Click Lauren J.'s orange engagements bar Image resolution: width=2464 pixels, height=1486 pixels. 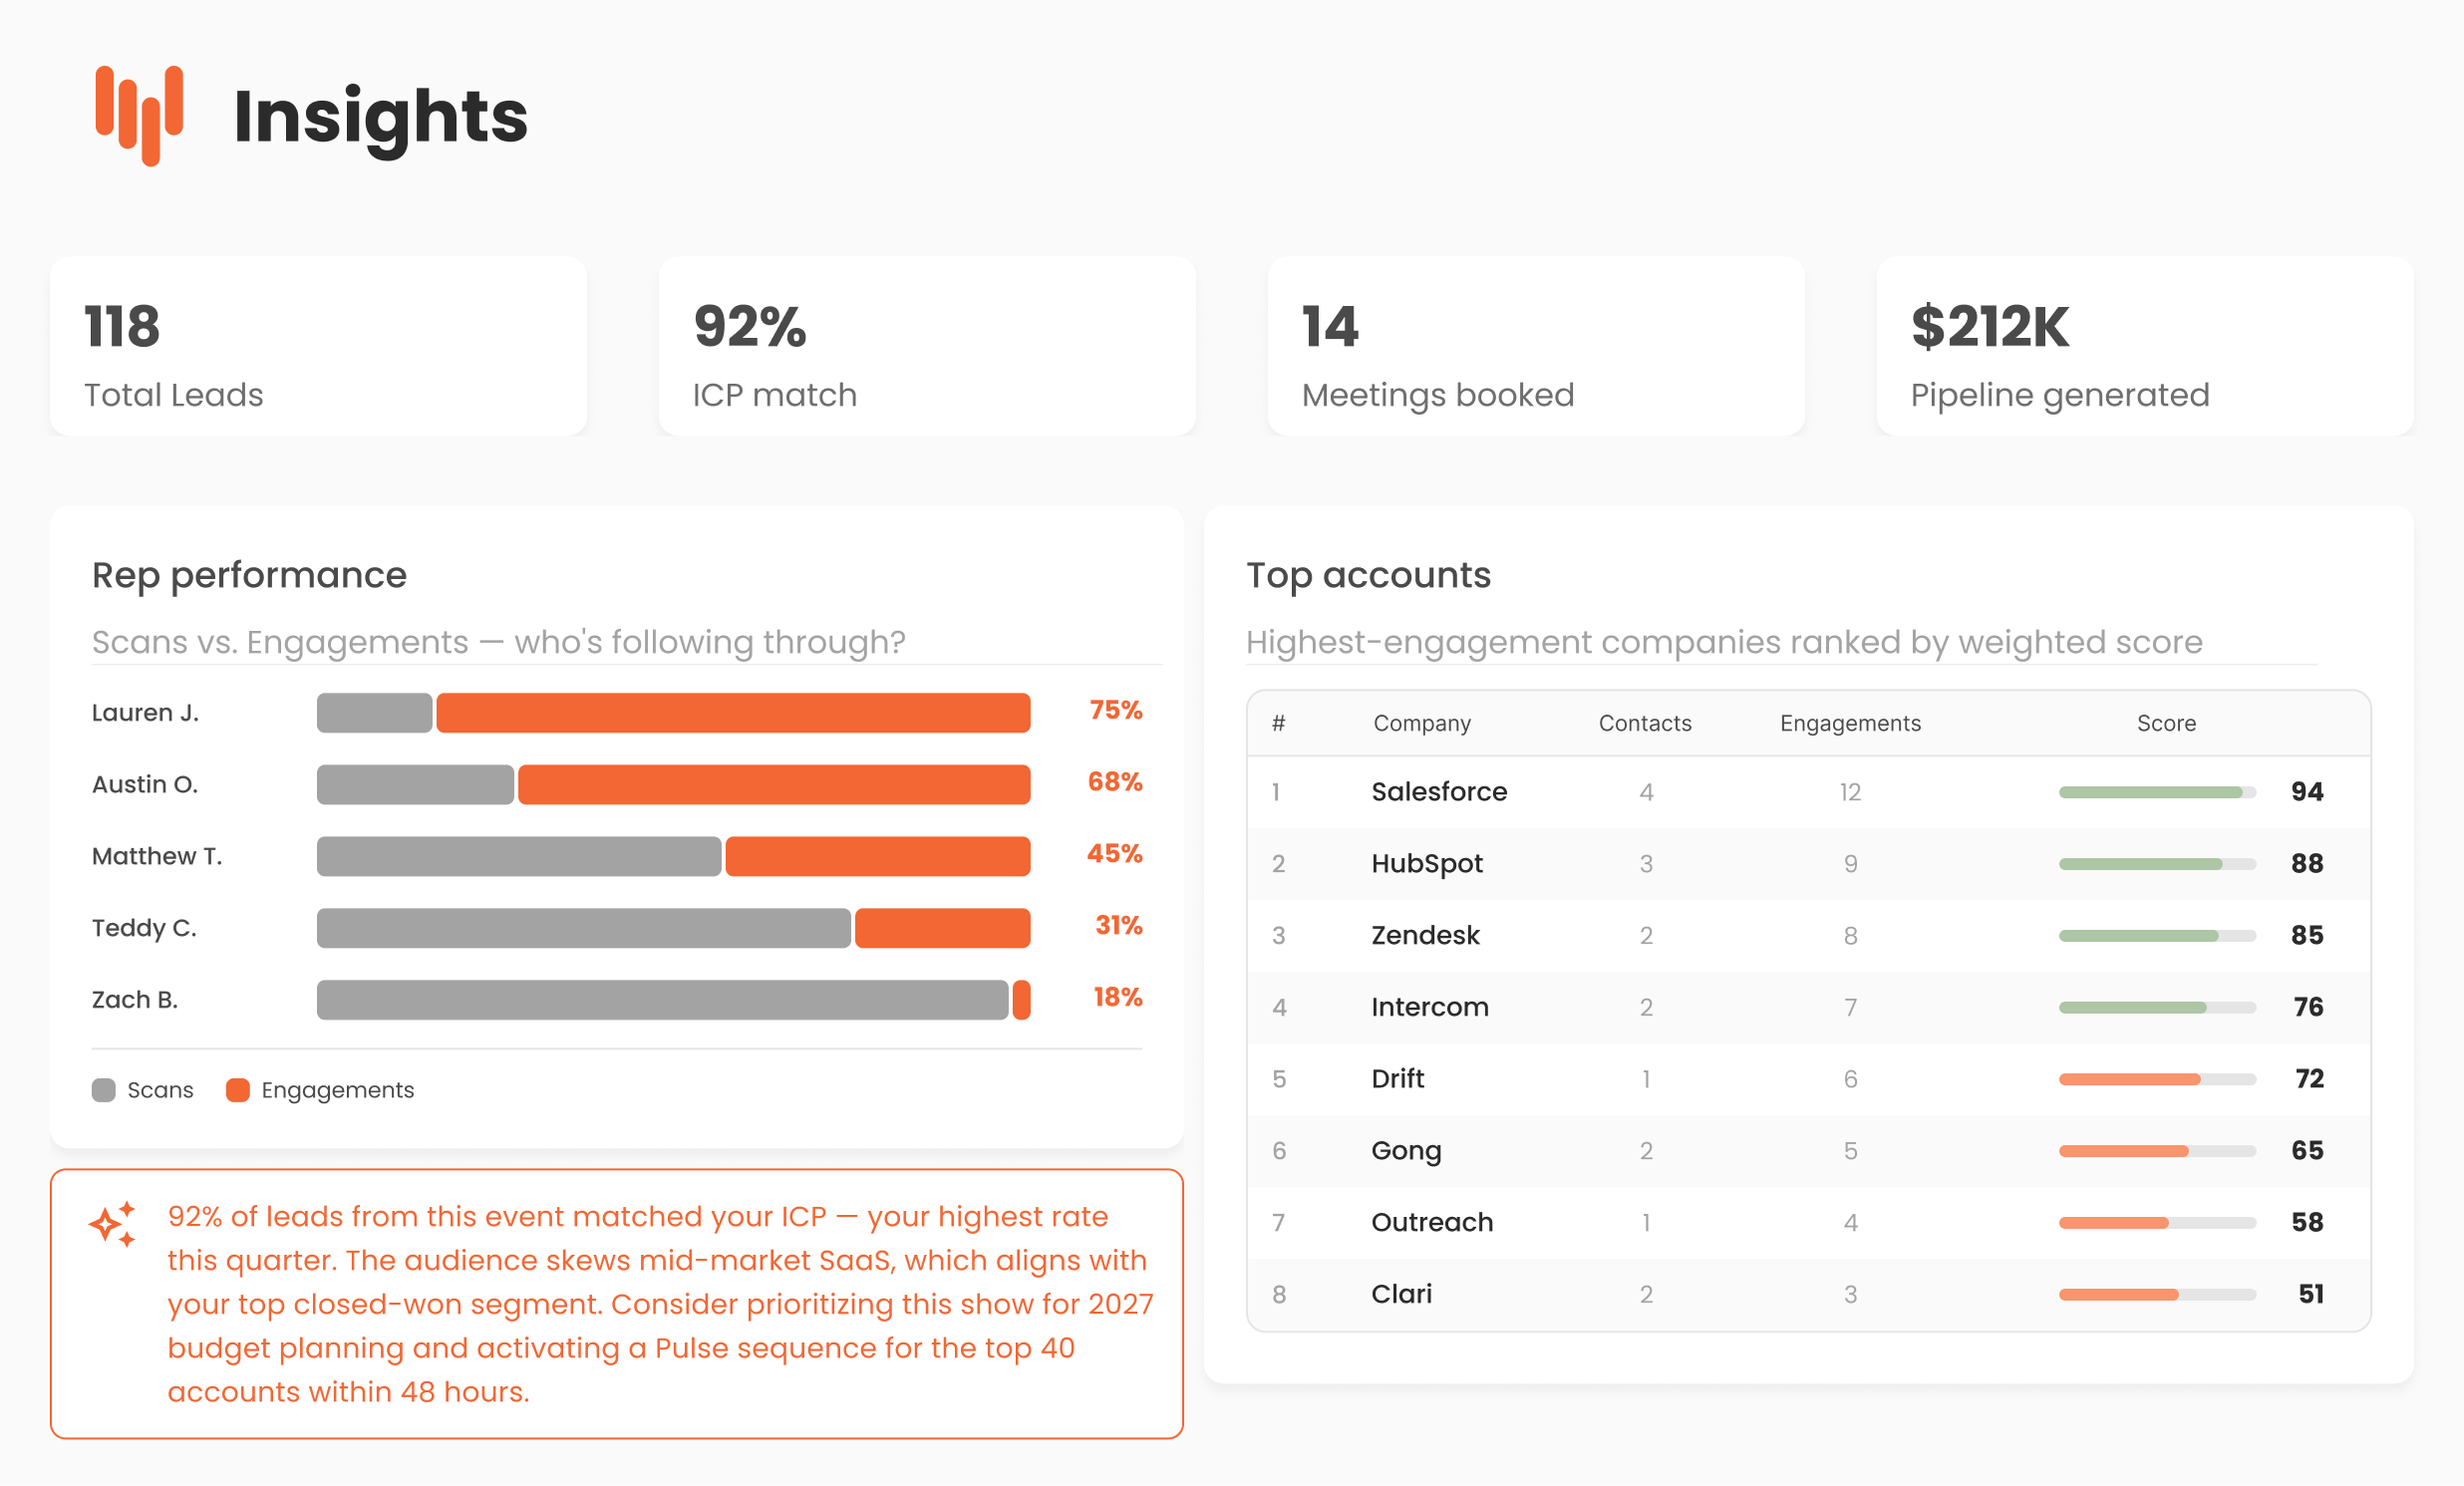[x=733, y=713]
